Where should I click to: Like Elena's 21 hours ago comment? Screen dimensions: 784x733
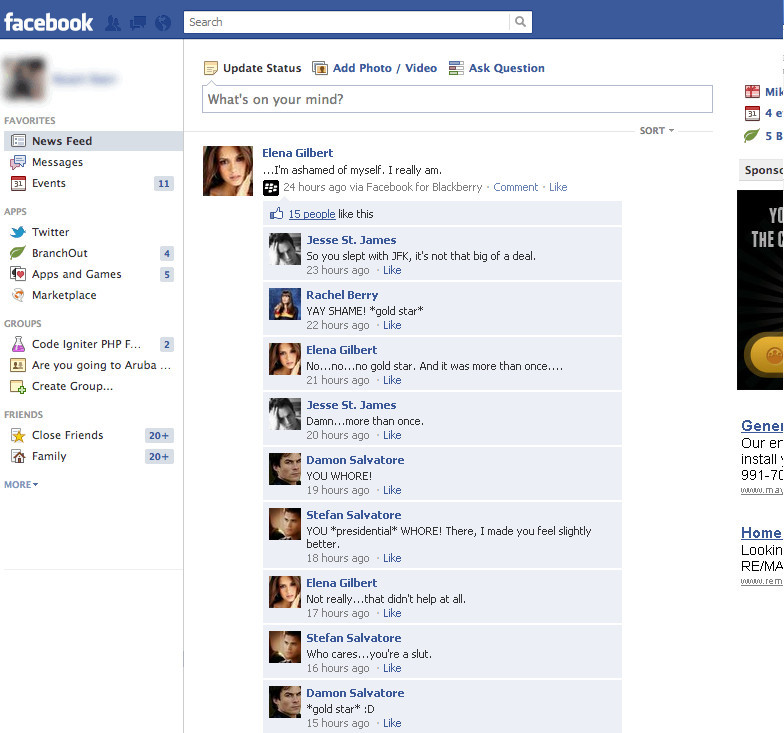click(392, 380)
